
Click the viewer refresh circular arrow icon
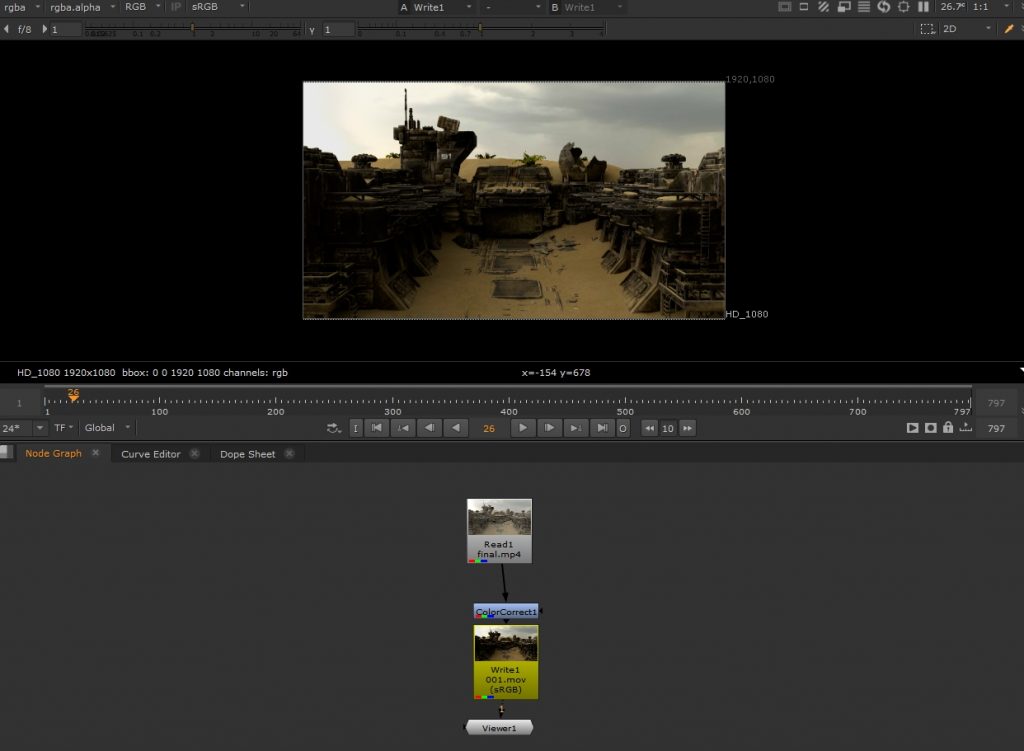tap(884, 7)
